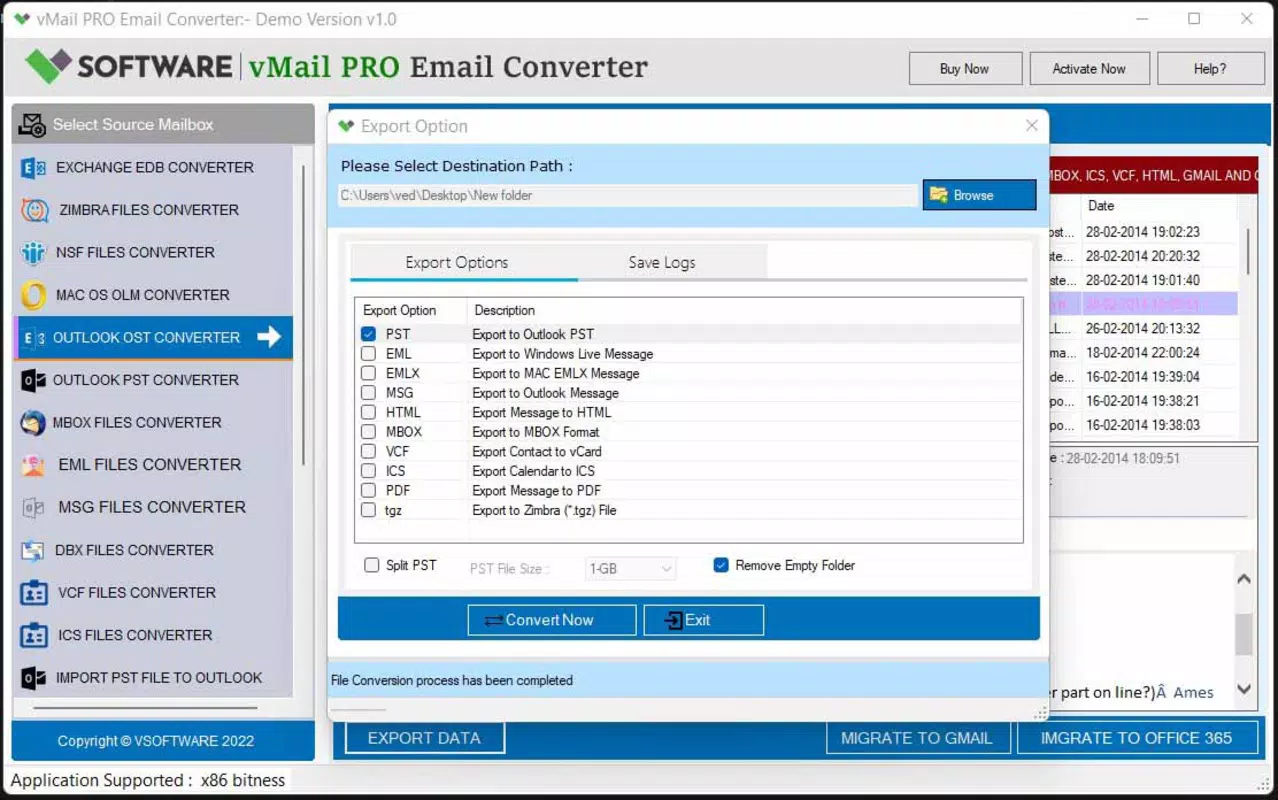Click the Export Option column header
Image resolution: width=1278 pixels, height=800 pixels.
click(x=412, y=310)
